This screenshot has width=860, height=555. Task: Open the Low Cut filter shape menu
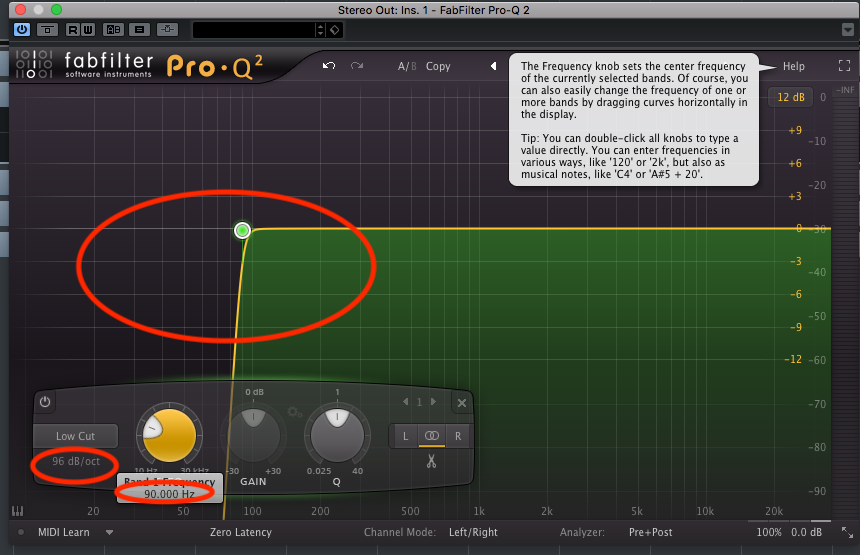pyautogui.click(x=76, y=436)
